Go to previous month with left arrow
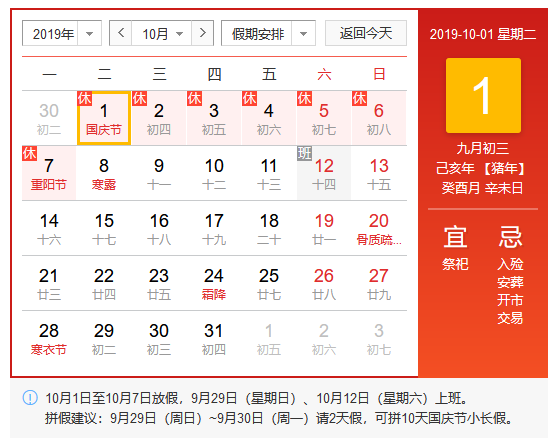This screenshot has width=556, height=443. click(x=121, y=33)
